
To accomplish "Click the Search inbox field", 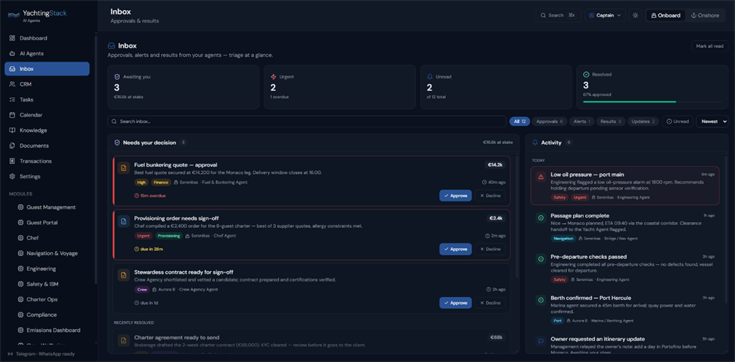I will click(x=307, y=121).
